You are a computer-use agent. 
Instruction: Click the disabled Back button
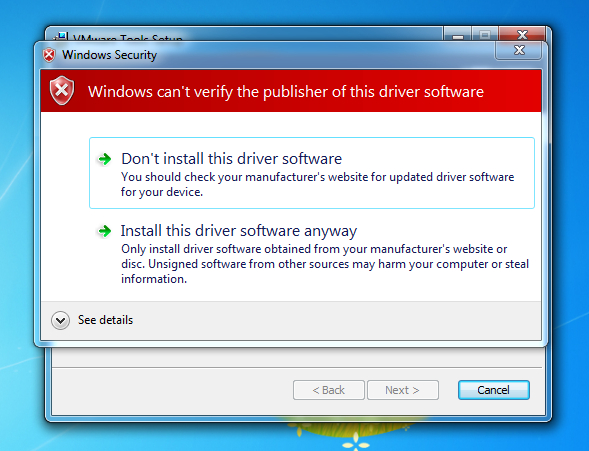(x=329, y=390)
